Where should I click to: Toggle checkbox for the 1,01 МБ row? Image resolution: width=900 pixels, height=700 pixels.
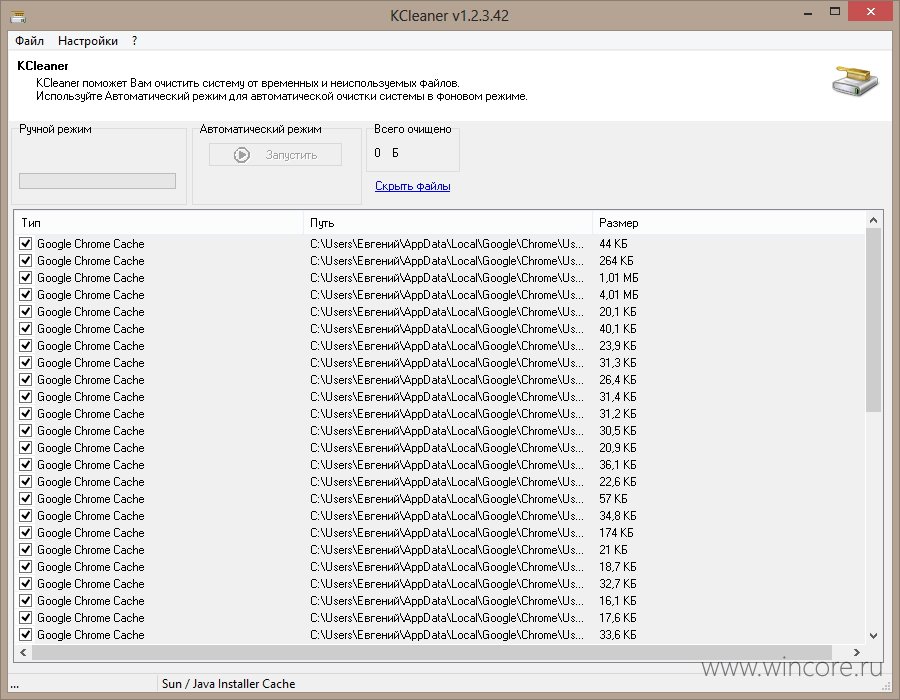click(x=25, y=278)
